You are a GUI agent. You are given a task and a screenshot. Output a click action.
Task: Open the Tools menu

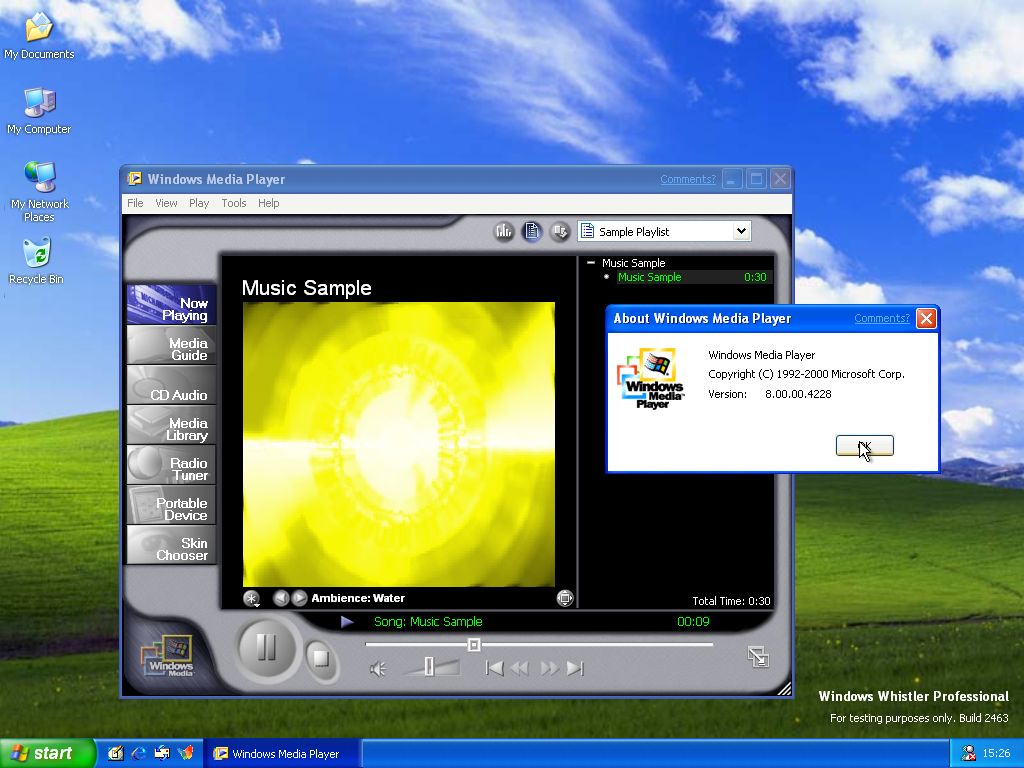pyautogui.click(x=234, y=203)
